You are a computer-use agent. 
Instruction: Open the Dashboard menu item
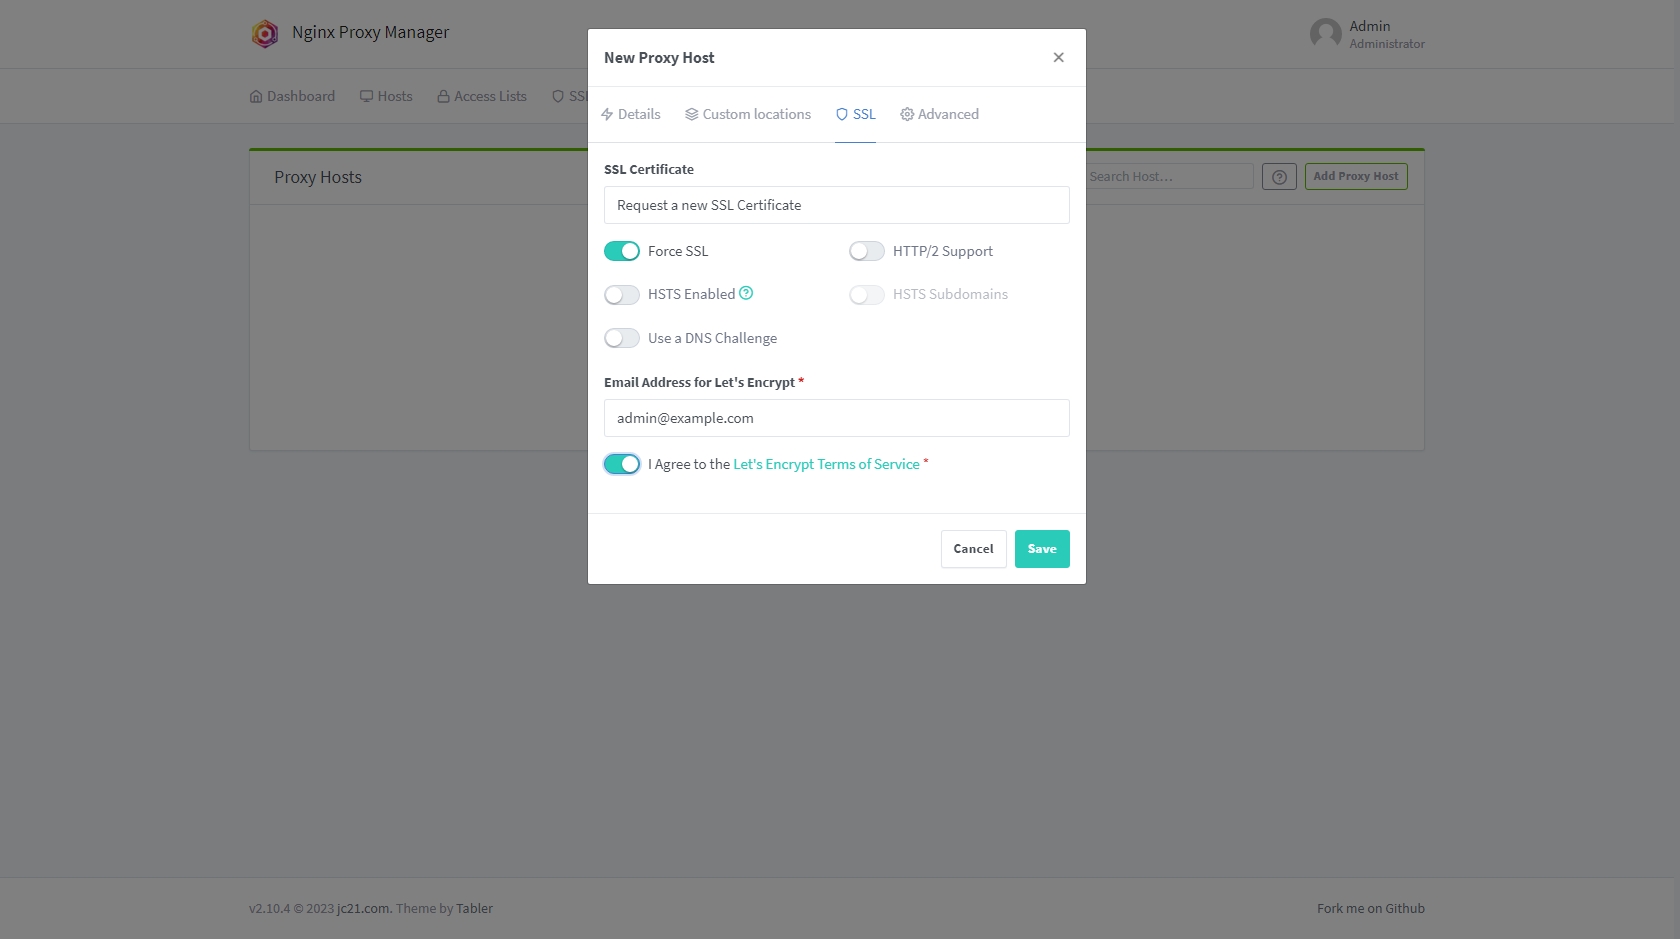pos(292,96)
